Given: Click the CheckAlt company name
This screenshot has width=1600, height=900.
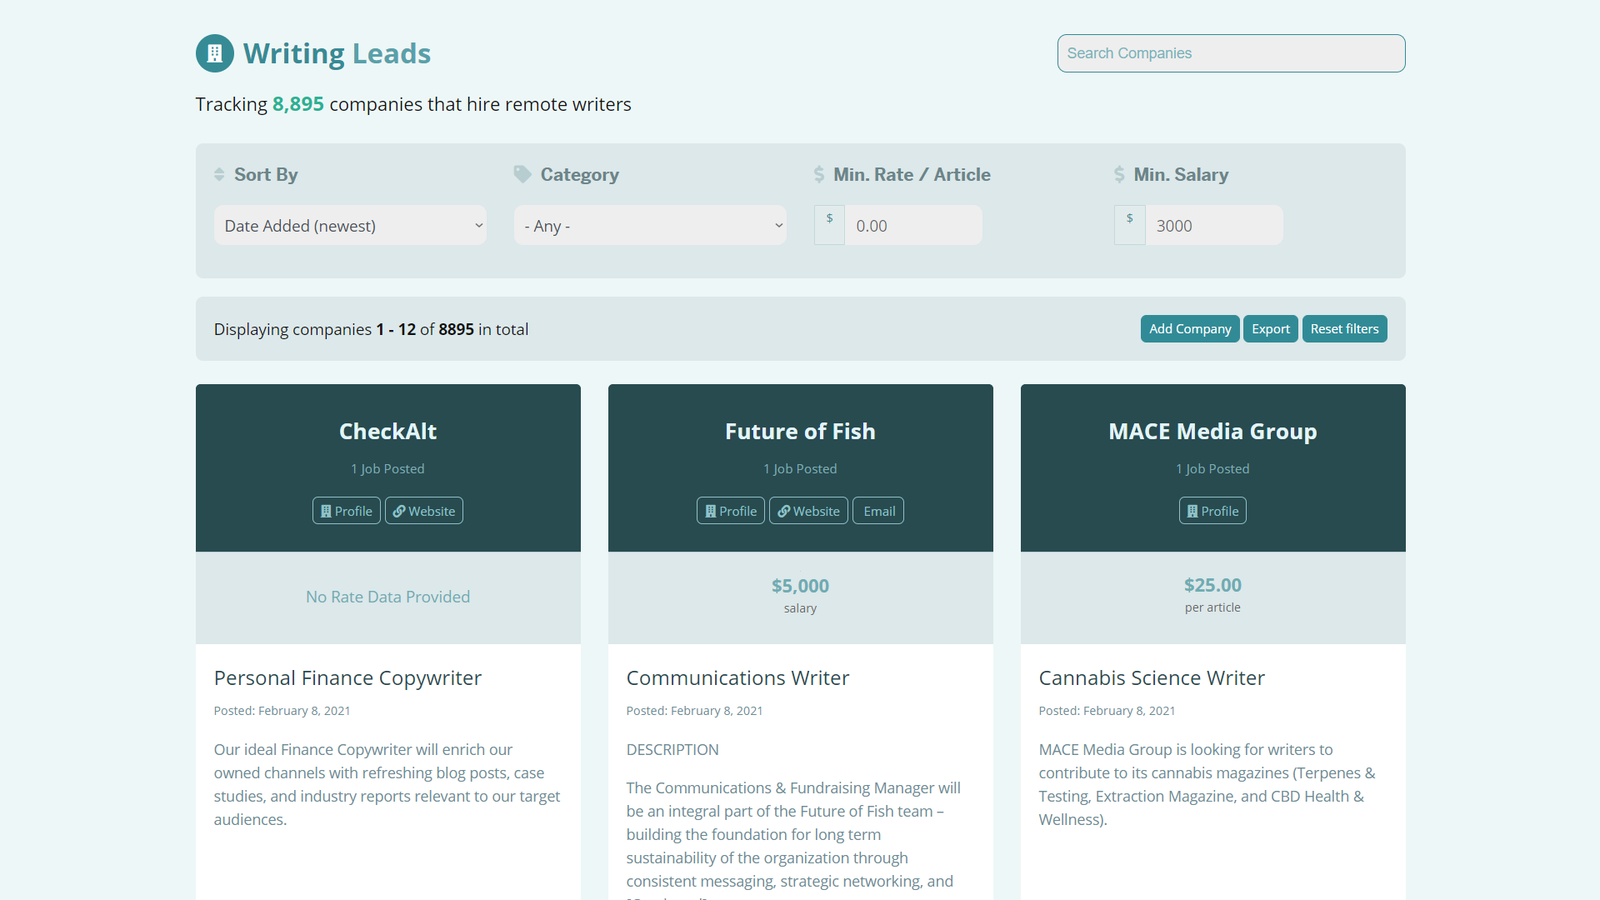Looking at the screenshot, I should tap(388, 432).
